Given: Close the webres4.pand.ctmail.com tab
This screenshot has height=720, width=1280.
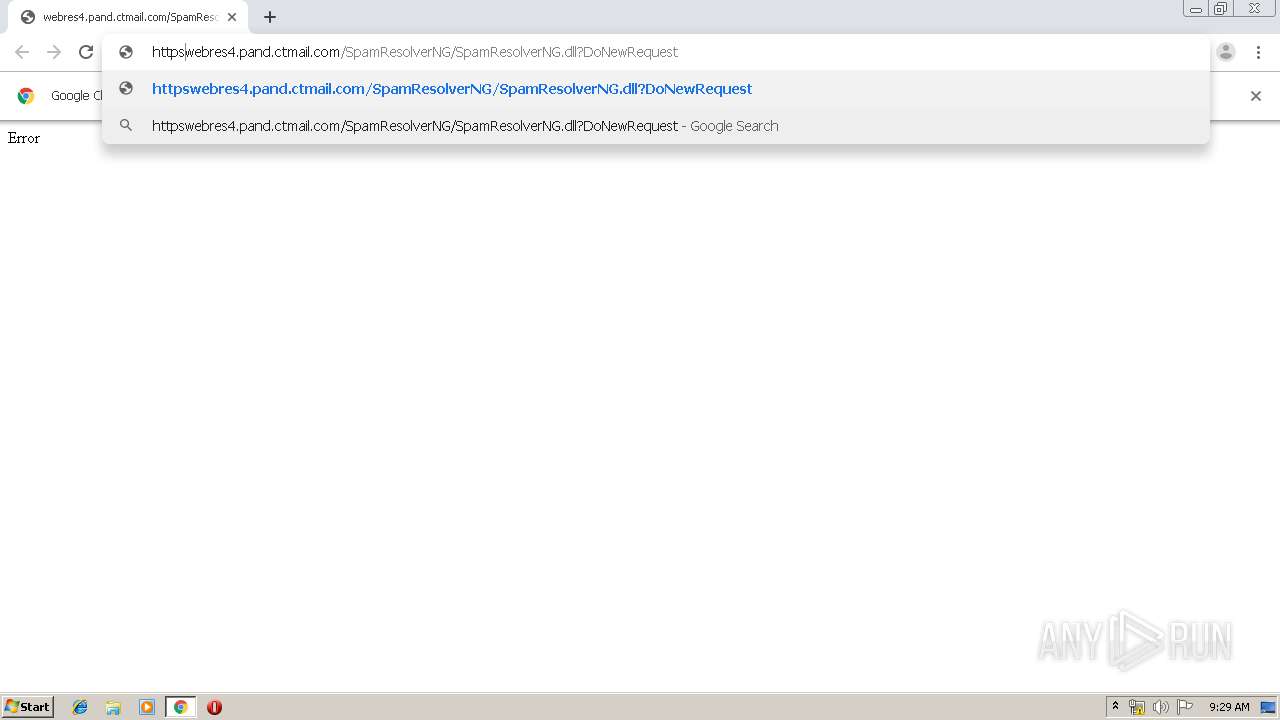Looking at the screenshot, I should (x=232, y=17).
